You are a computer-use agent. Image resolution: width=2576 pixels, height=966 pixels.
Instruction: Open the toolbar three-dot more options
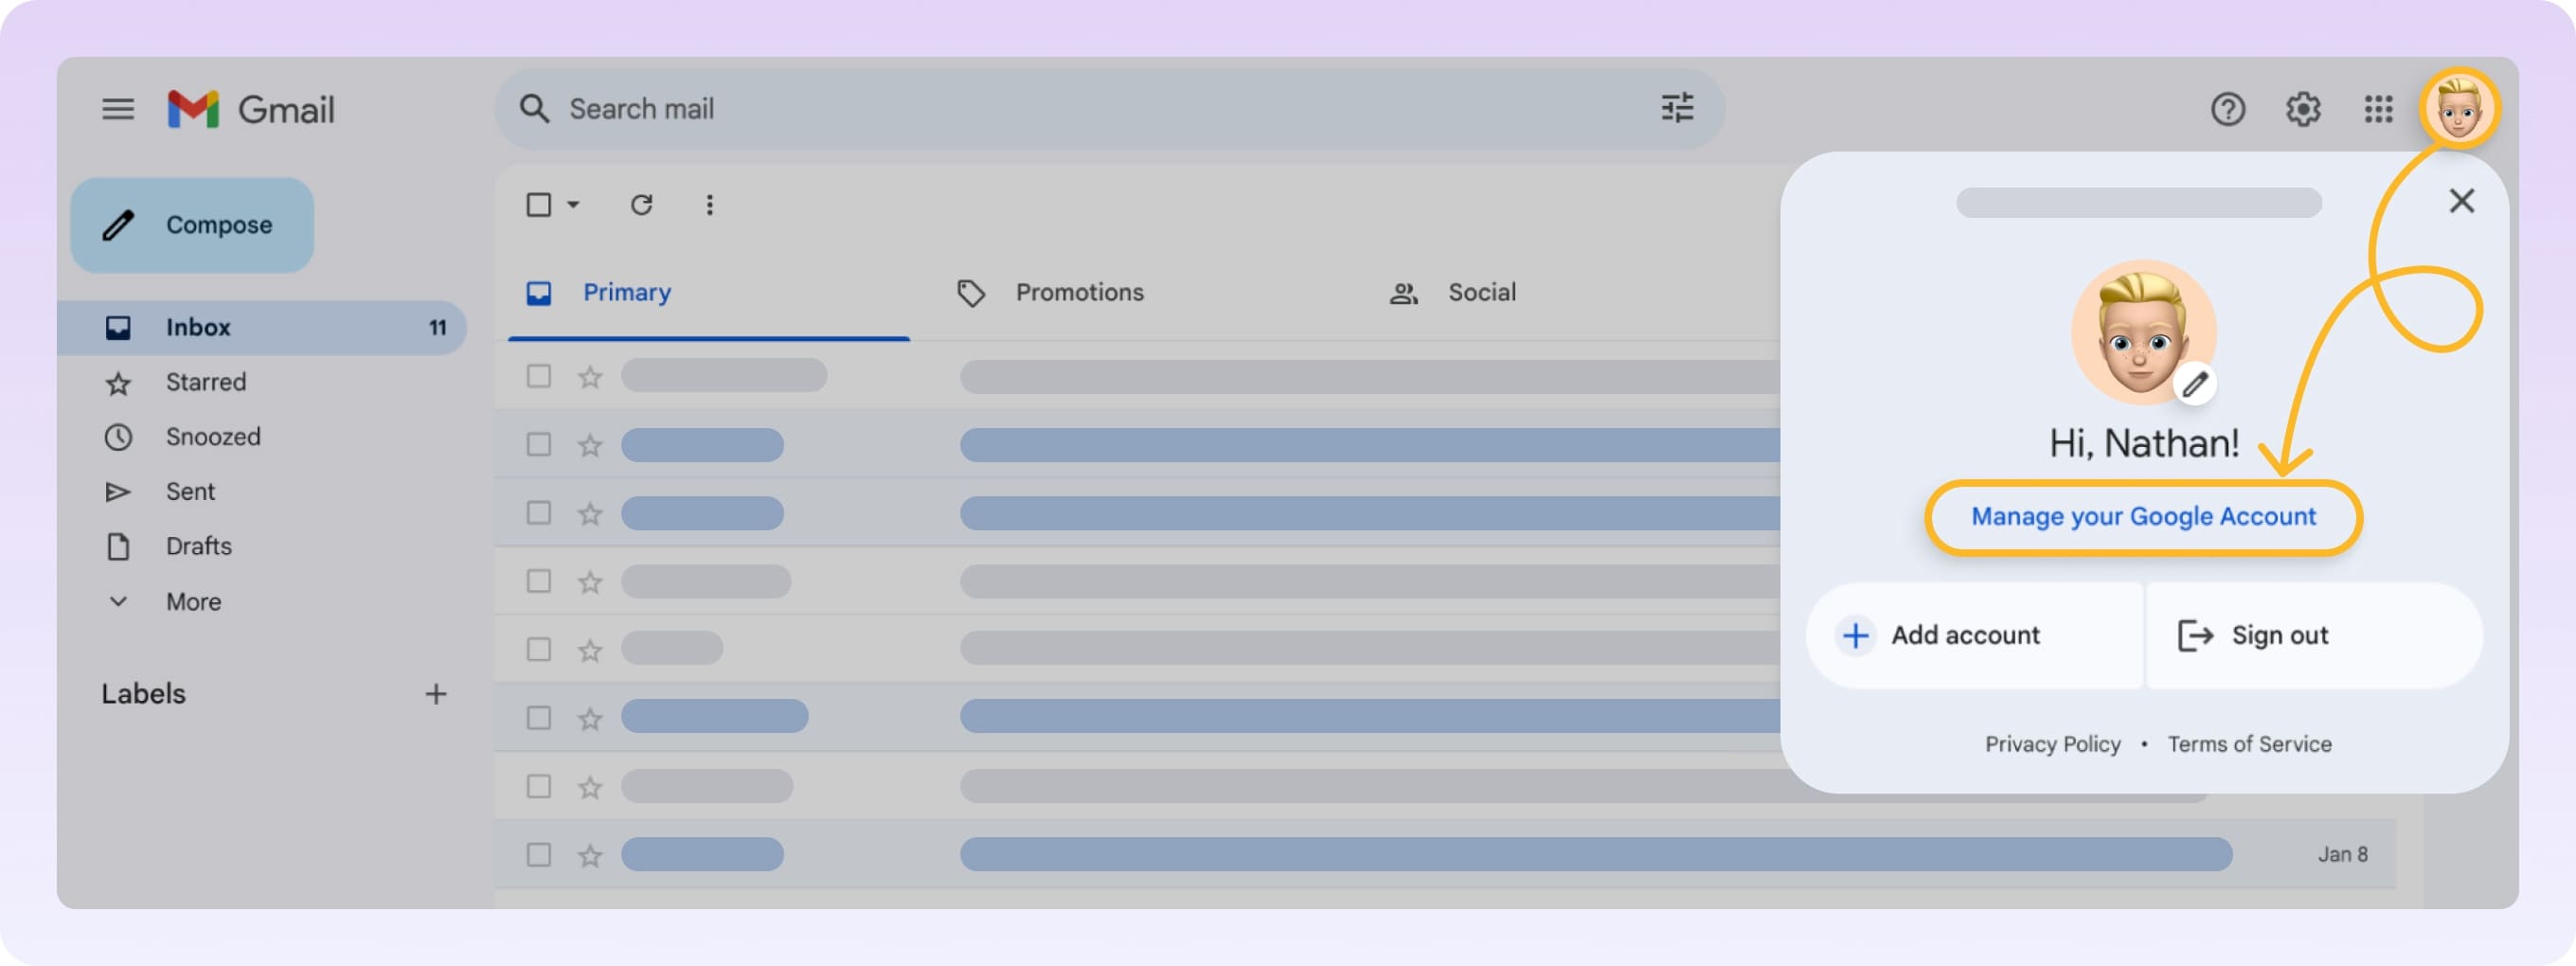point(710,204)
